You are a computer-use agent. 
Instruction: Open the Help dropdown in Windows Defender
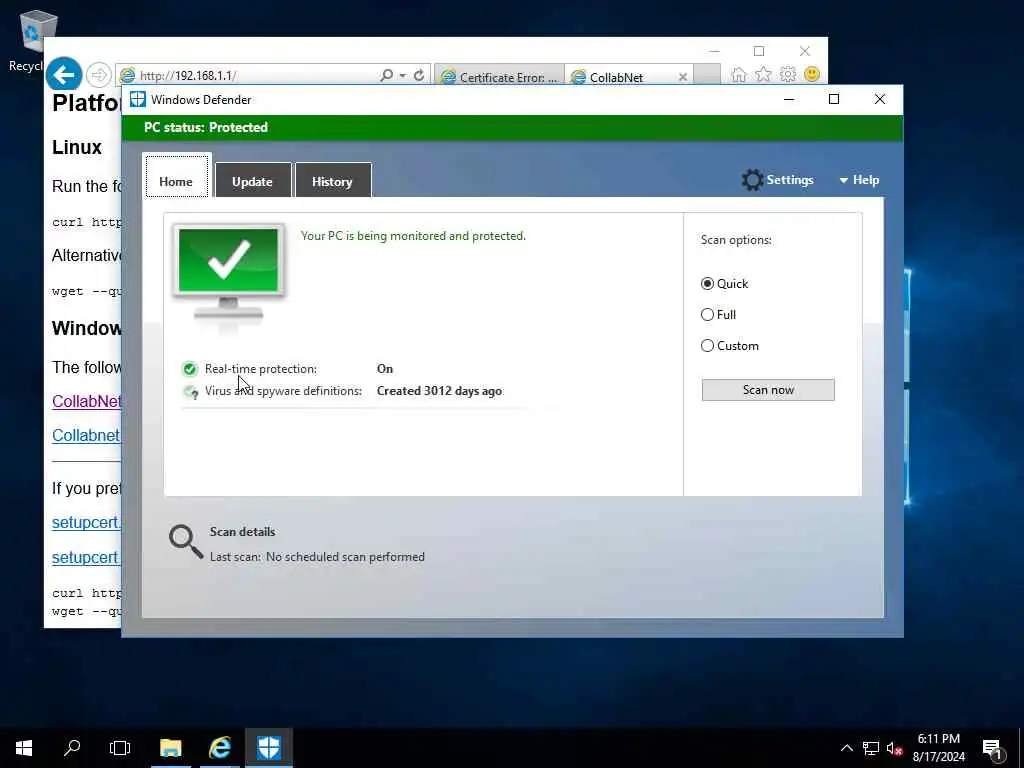(x=859, y=180)
